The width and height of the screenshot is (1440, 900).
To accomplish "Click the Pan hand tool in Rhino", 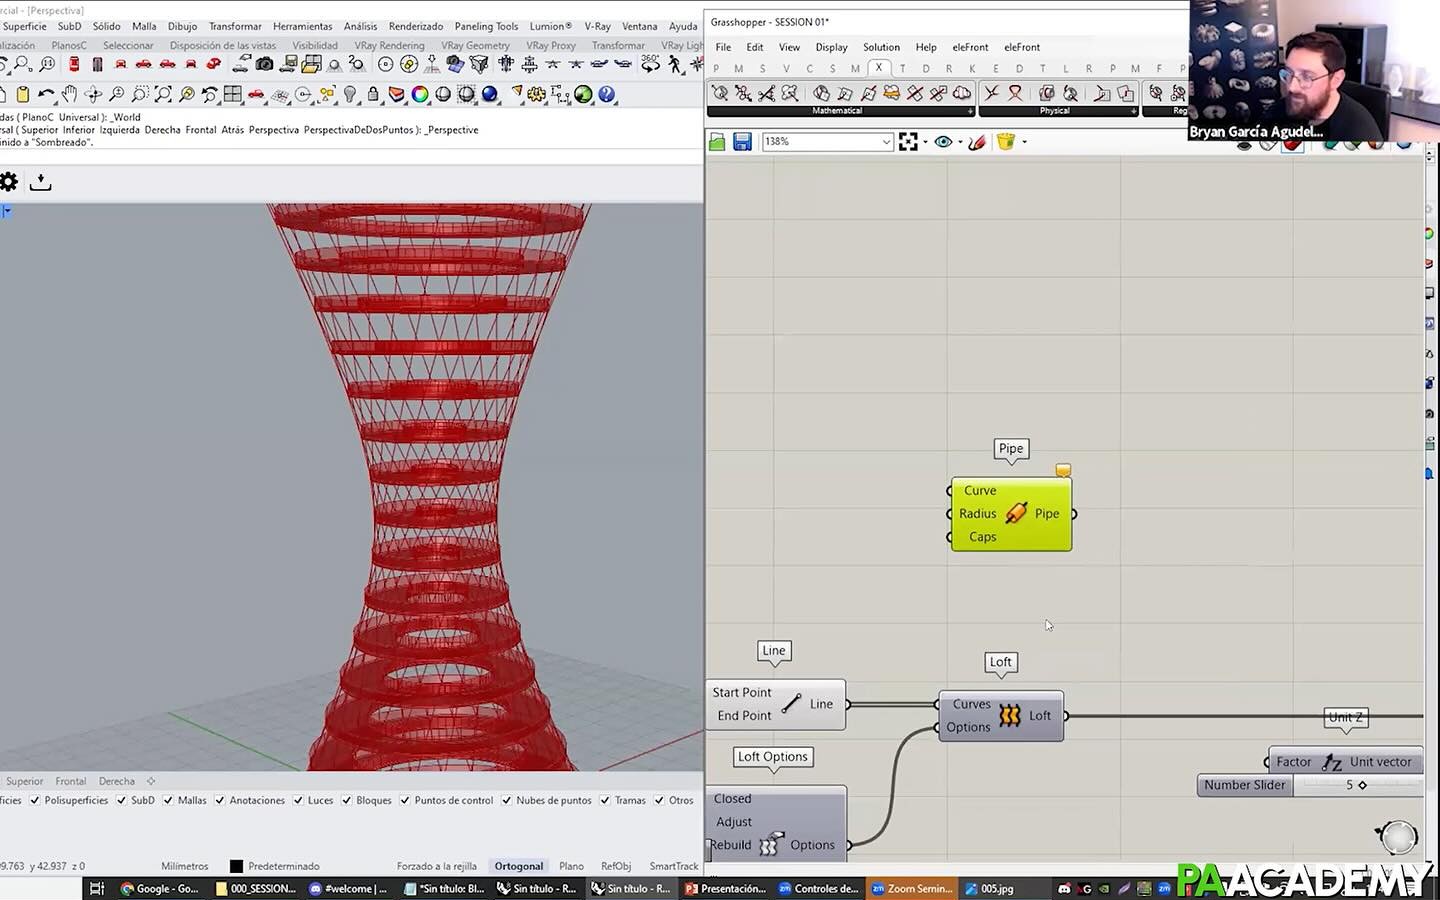I will 69,94.
